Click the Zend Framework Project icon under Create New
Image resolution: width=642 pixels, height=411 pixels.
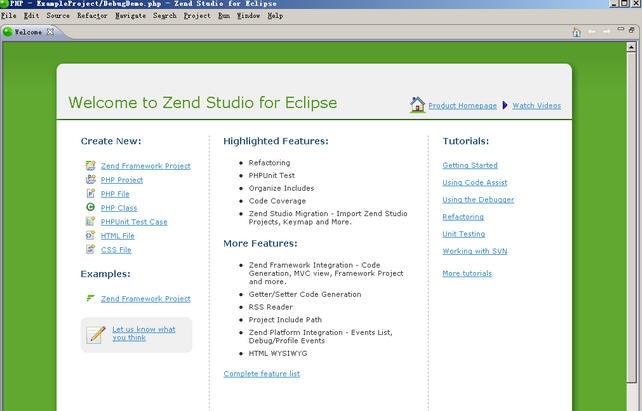(x=90, y=165)
